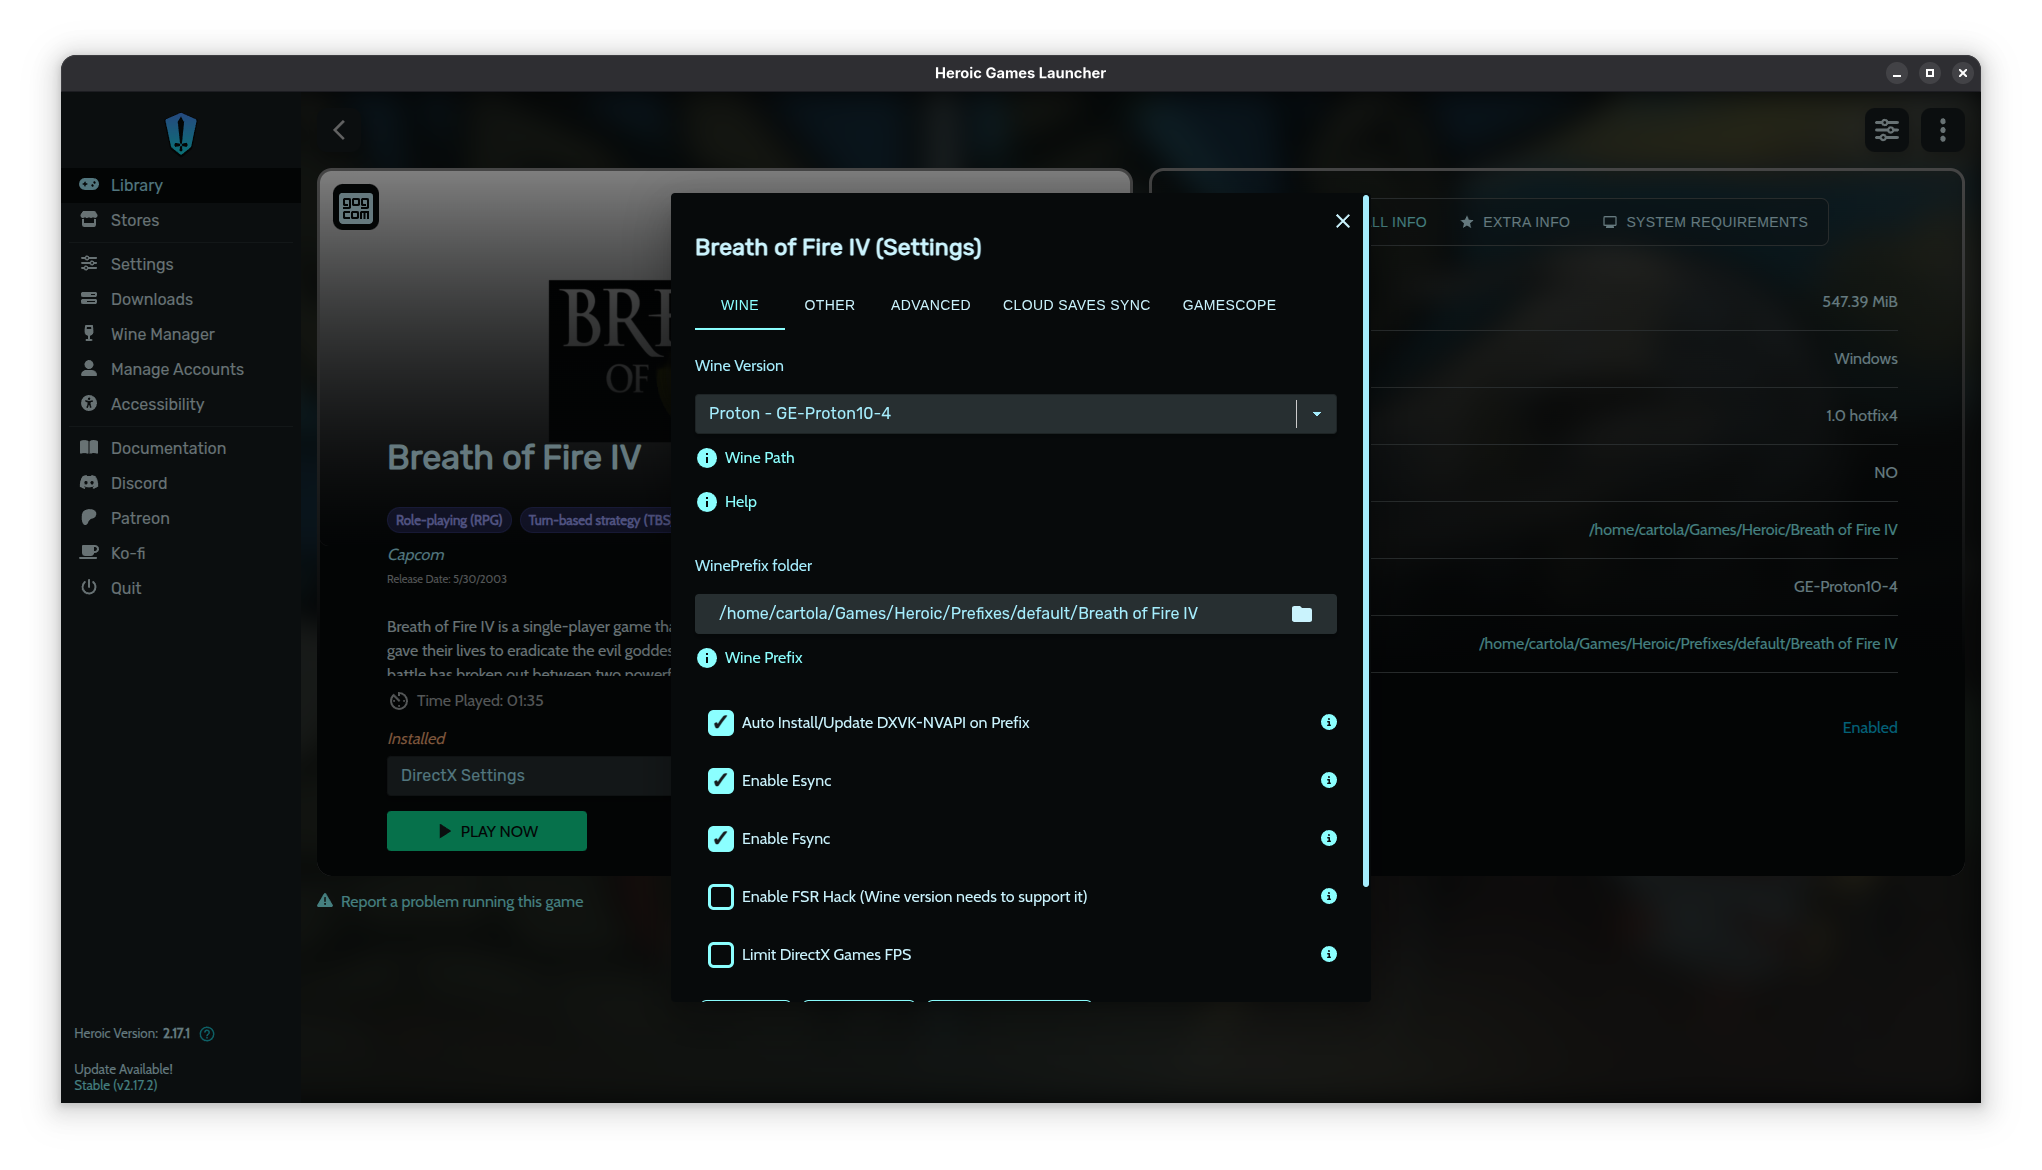Click the Heroic Version help question icon
Image resolution: width=2042 pixels, height=1170 pixels.
[207, 1034]
